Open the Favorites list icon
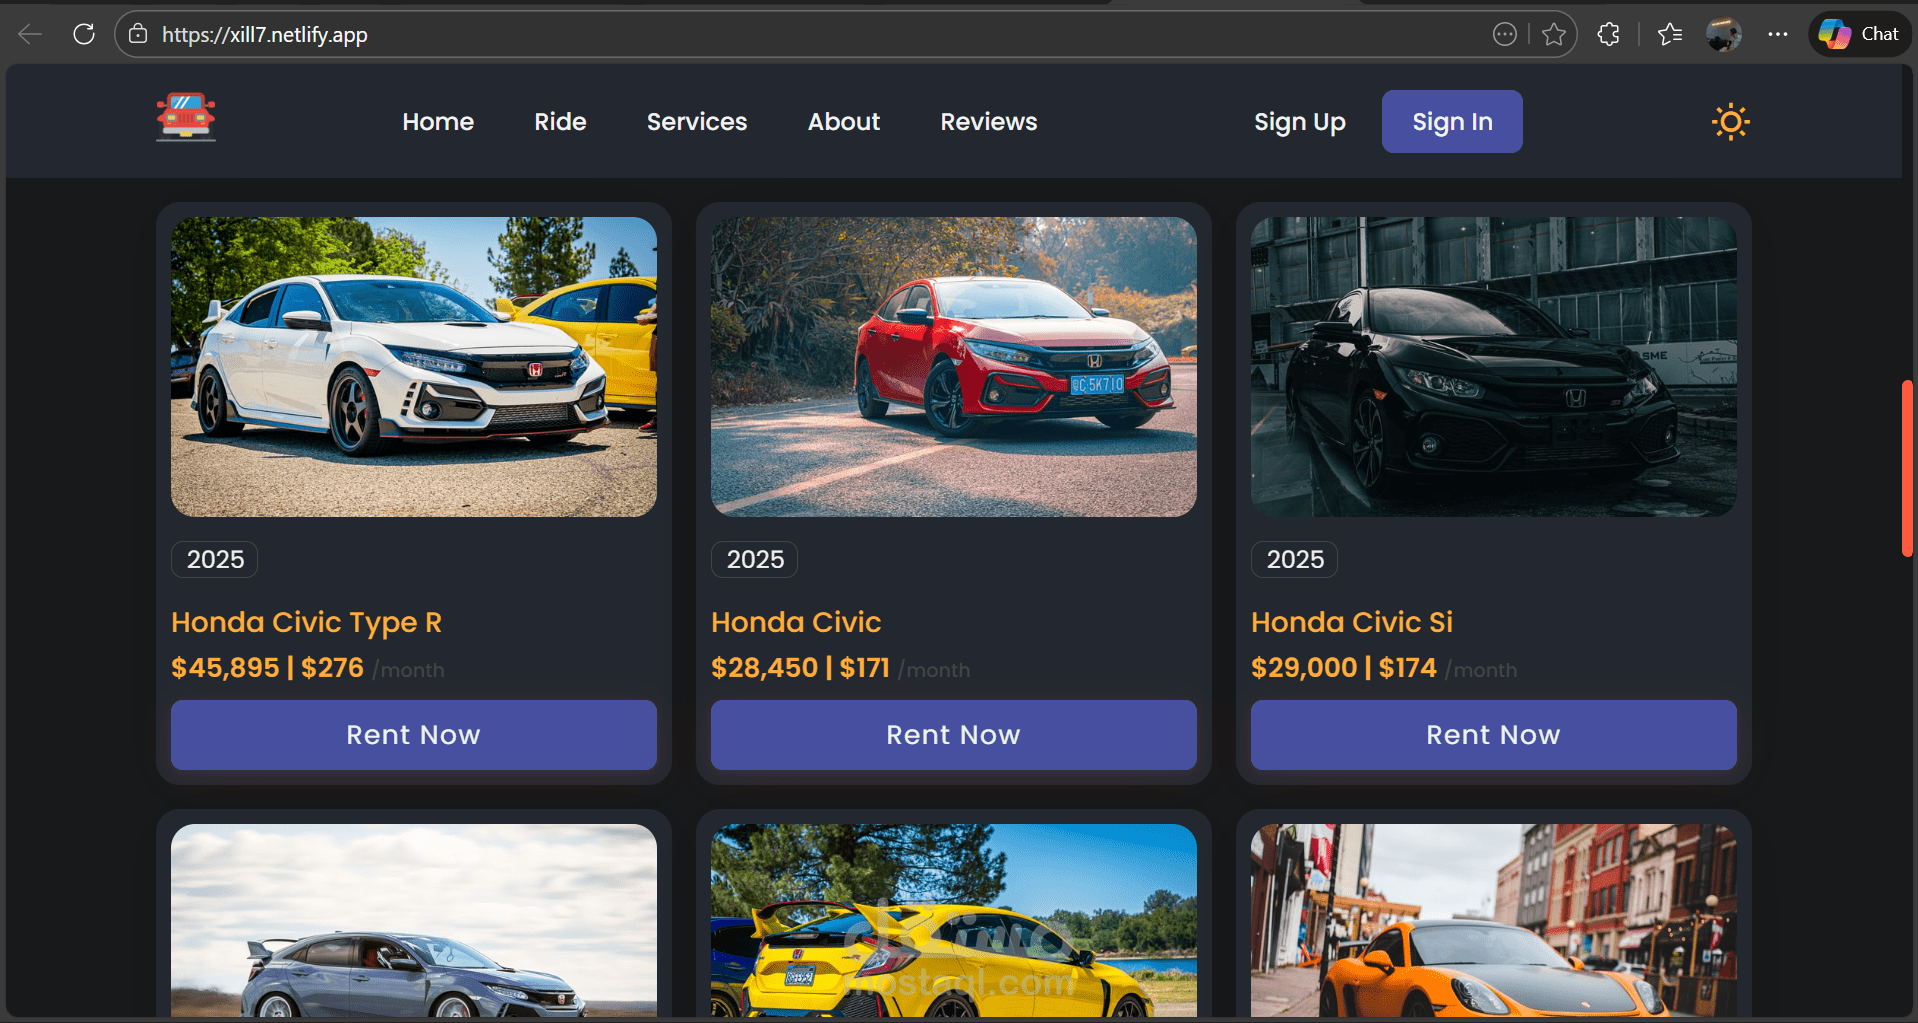This screenshot has height=1023, width=1918. pyautogui.click(x=1669, y=35)
